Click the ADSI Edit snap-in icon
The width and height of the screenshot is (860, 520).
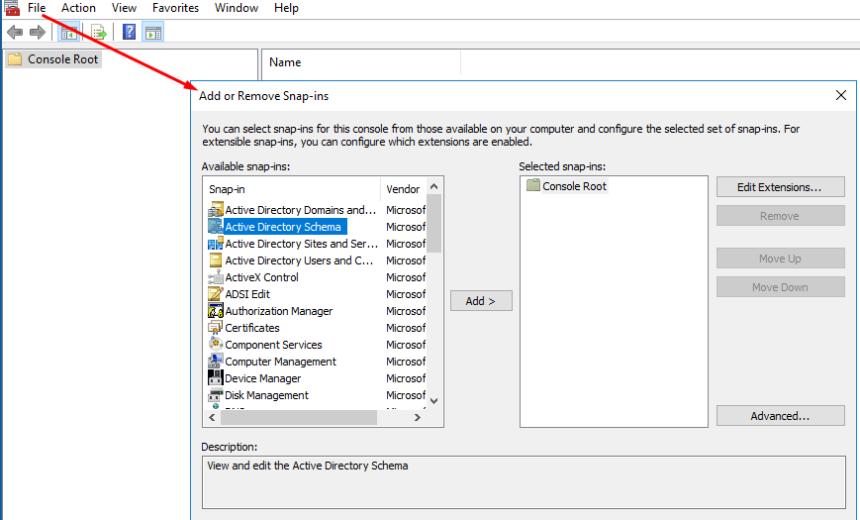(216, 294)
